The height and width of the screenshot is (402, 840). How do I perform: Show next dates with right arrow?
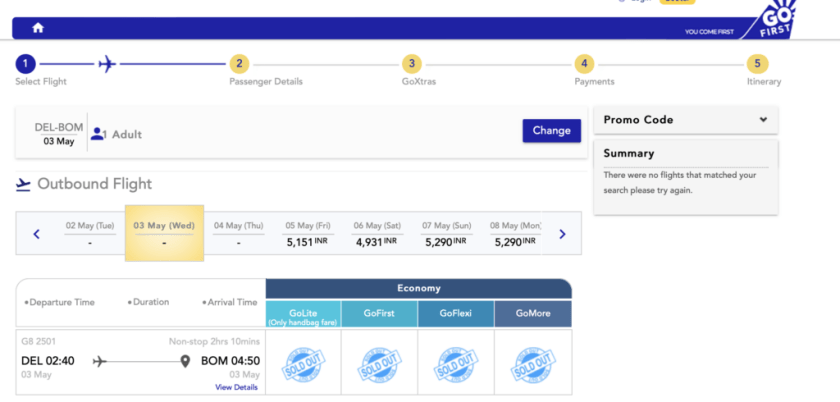coord(562,234)
